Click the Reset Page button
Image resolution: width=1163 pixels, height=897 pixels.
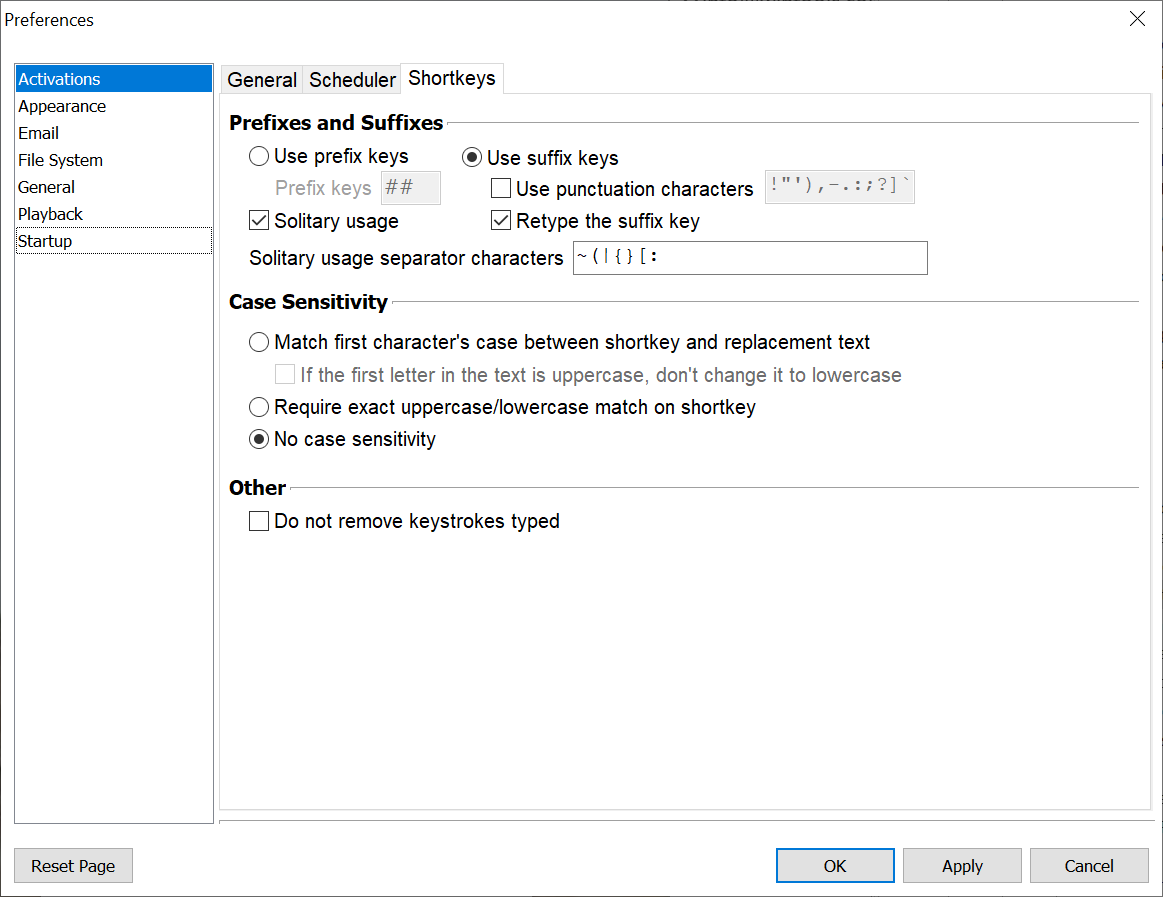click(73, 866)
